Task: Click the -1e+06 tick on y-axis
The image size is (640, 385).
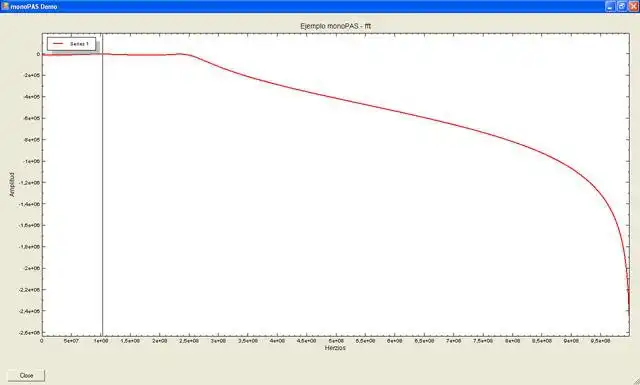Action: point(31,161)
